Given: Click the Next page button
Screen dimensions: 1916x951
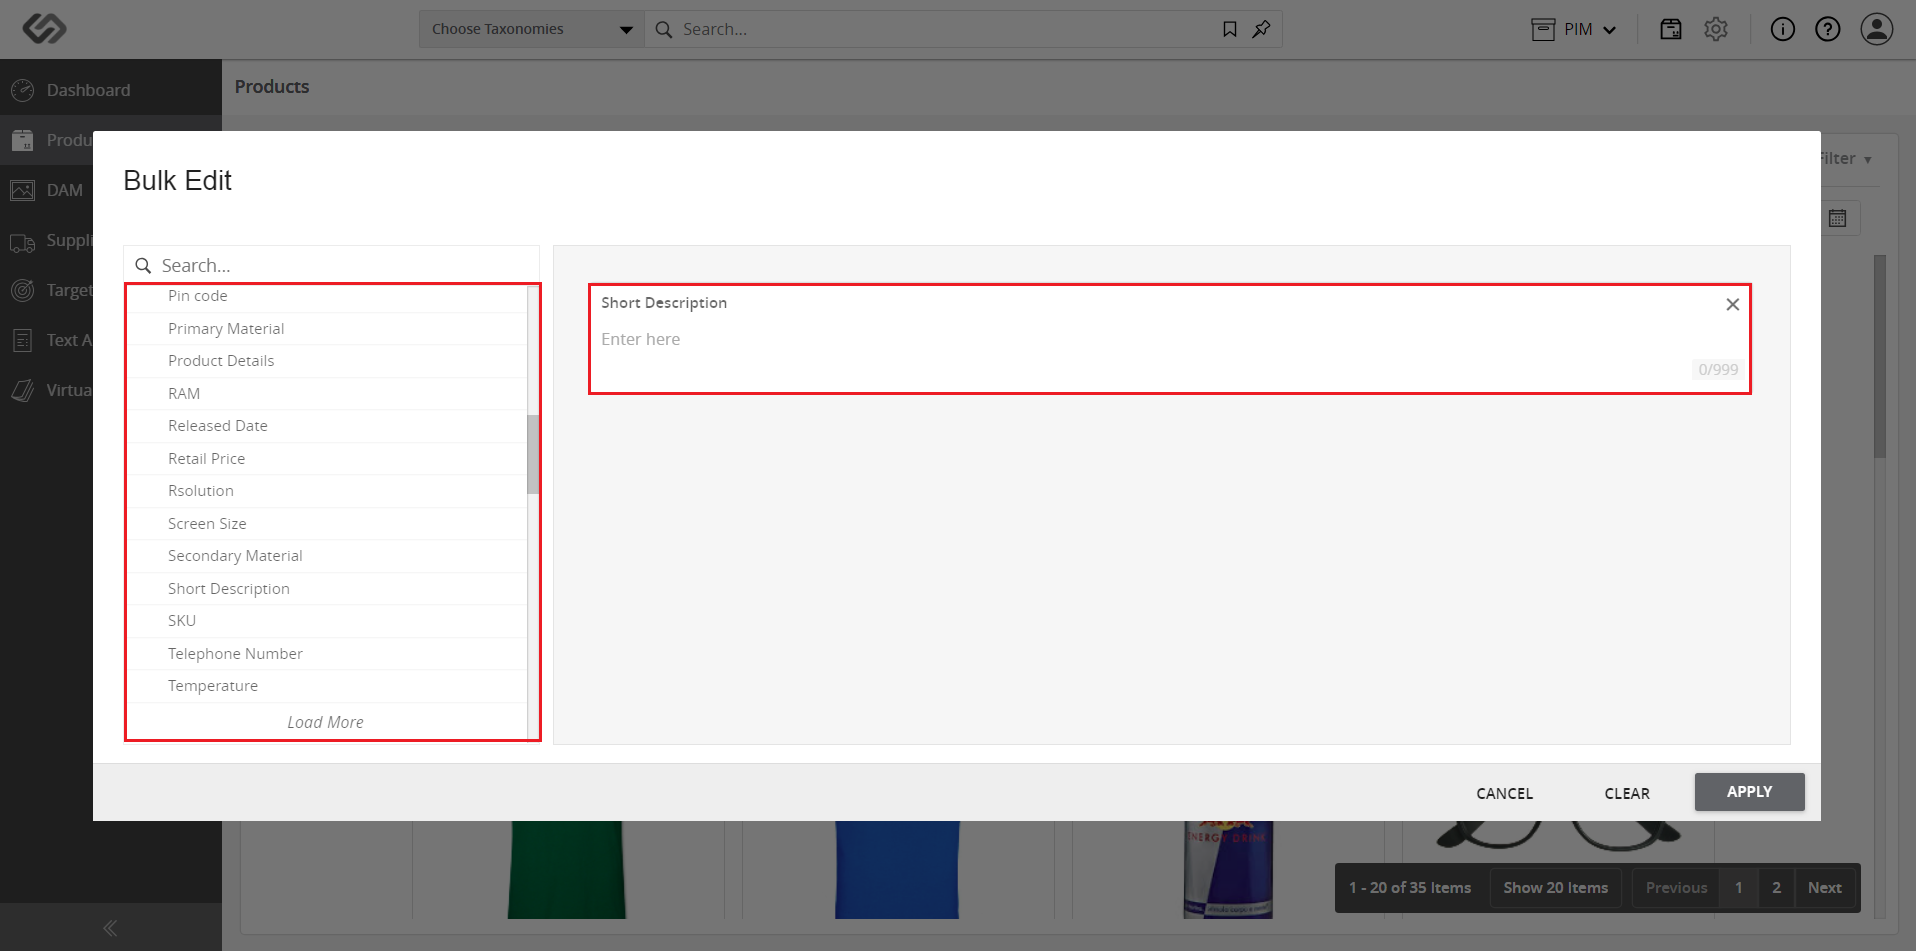Looking at the screenshot, I should coord(1824,888).
